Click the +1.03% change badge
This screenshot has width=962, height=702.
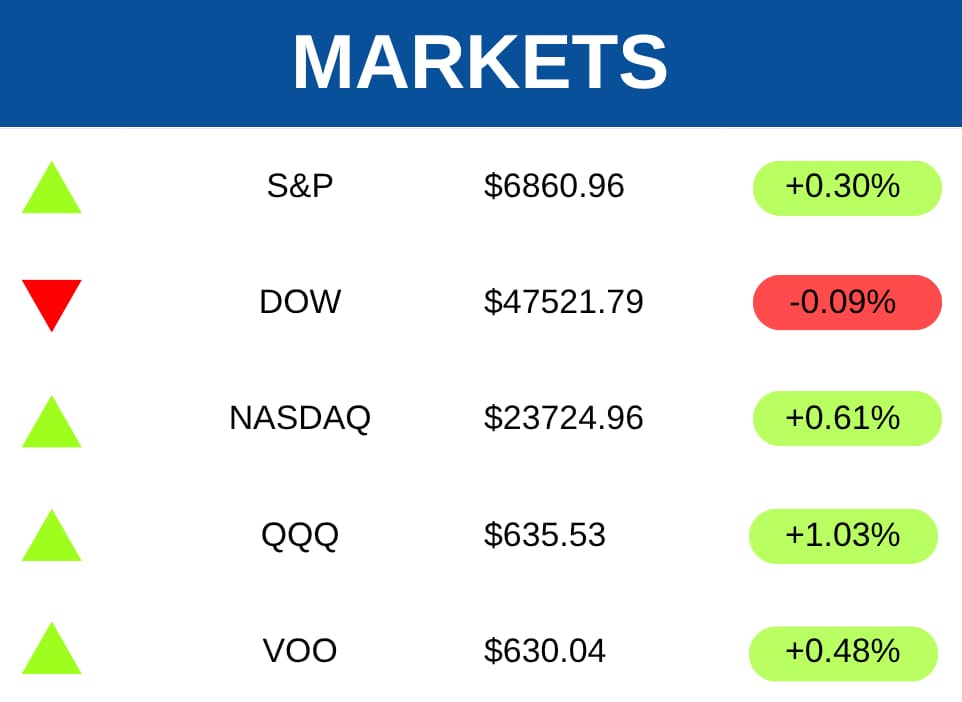843,536
